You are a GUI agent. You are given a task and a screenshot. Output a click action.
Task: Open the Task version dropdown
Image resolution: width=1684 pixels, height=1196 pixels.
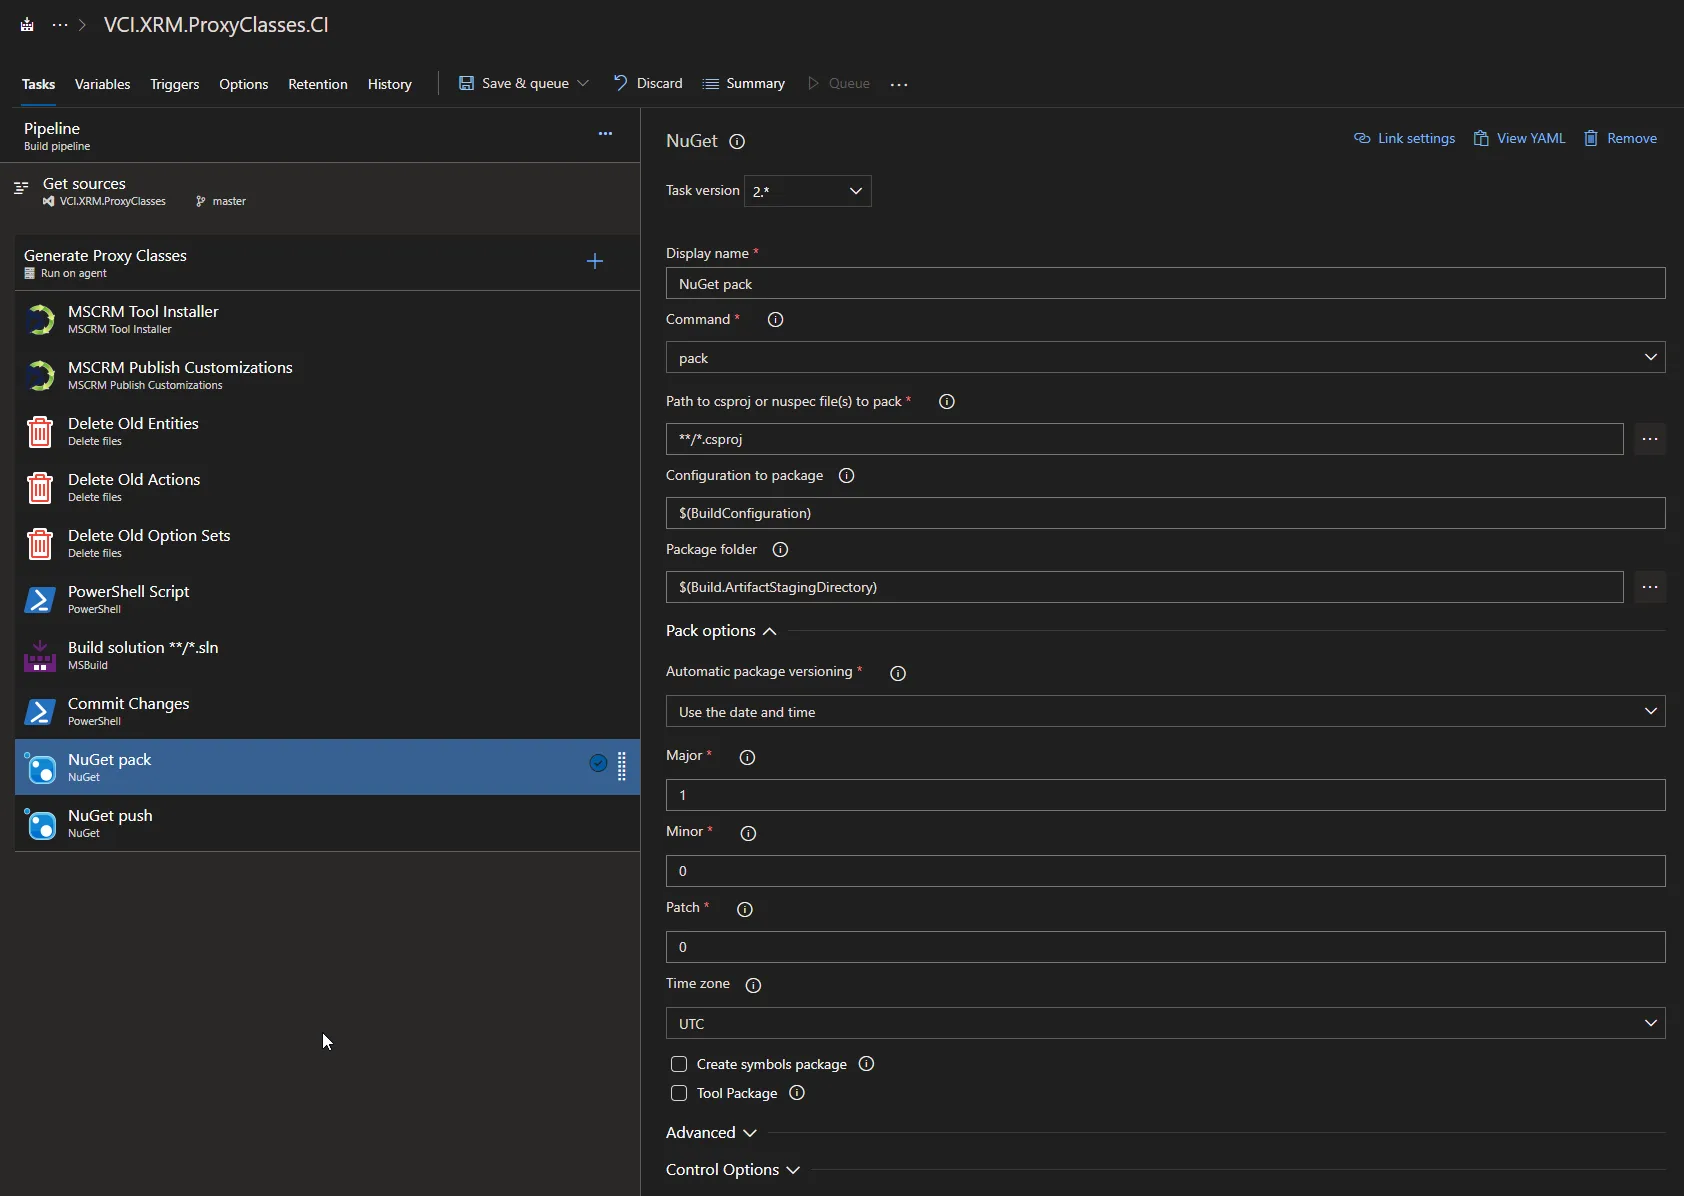807,191
